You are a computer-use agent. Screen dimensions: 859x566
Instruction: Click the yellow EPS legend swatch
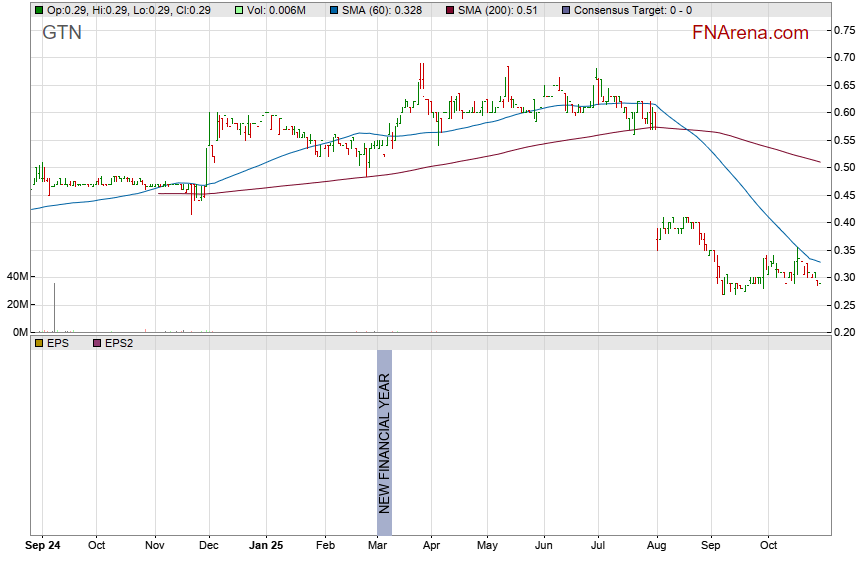[x=39, y=343]
